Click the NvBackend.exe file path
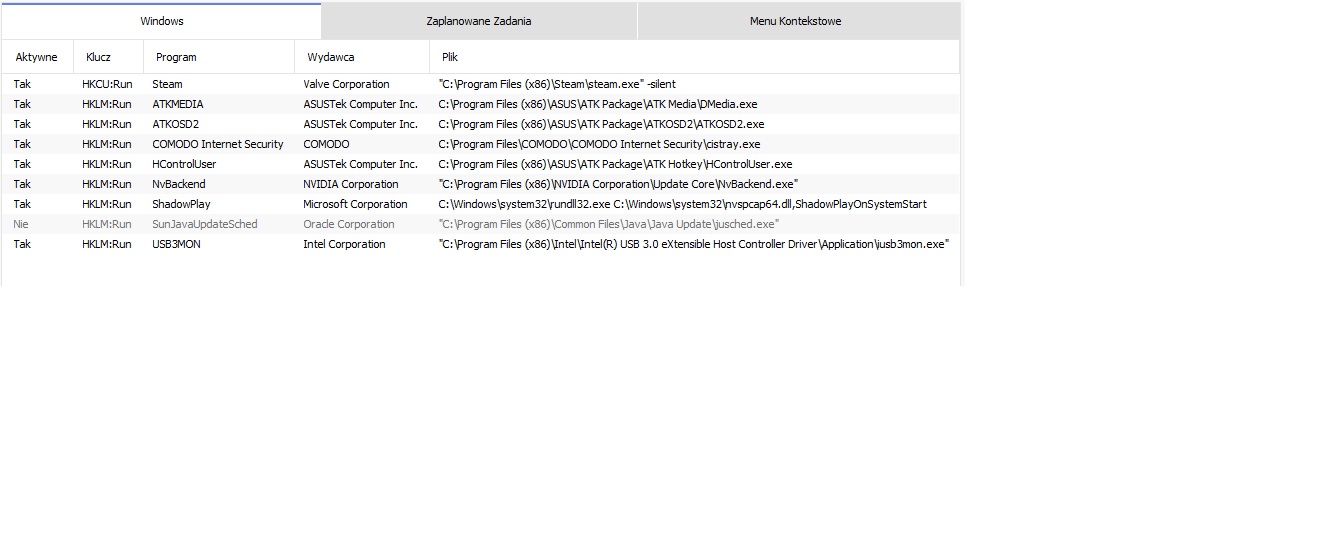 pos(618,184)
